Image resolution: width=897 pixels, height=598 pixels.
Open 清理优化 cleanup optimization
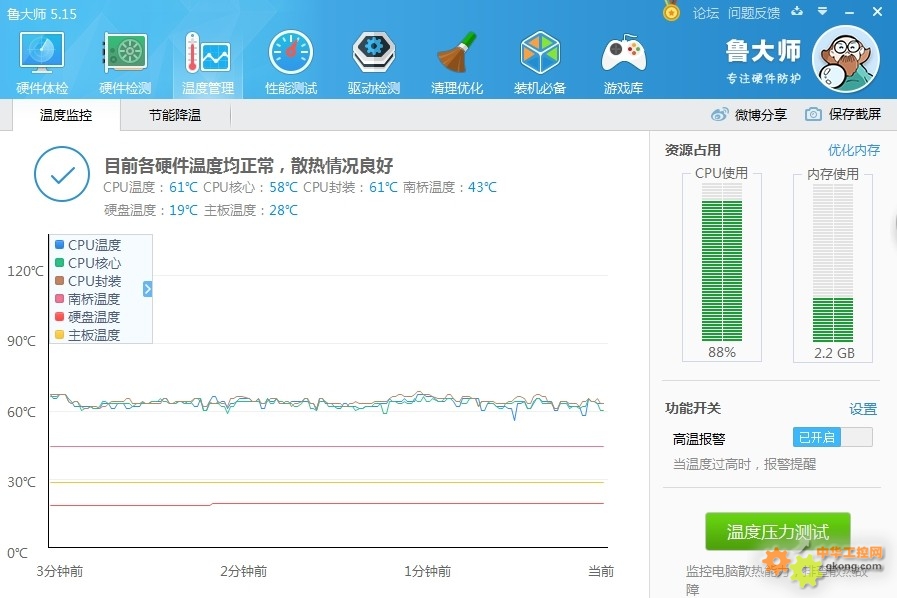pyautogui.click(x=457, y=62)
